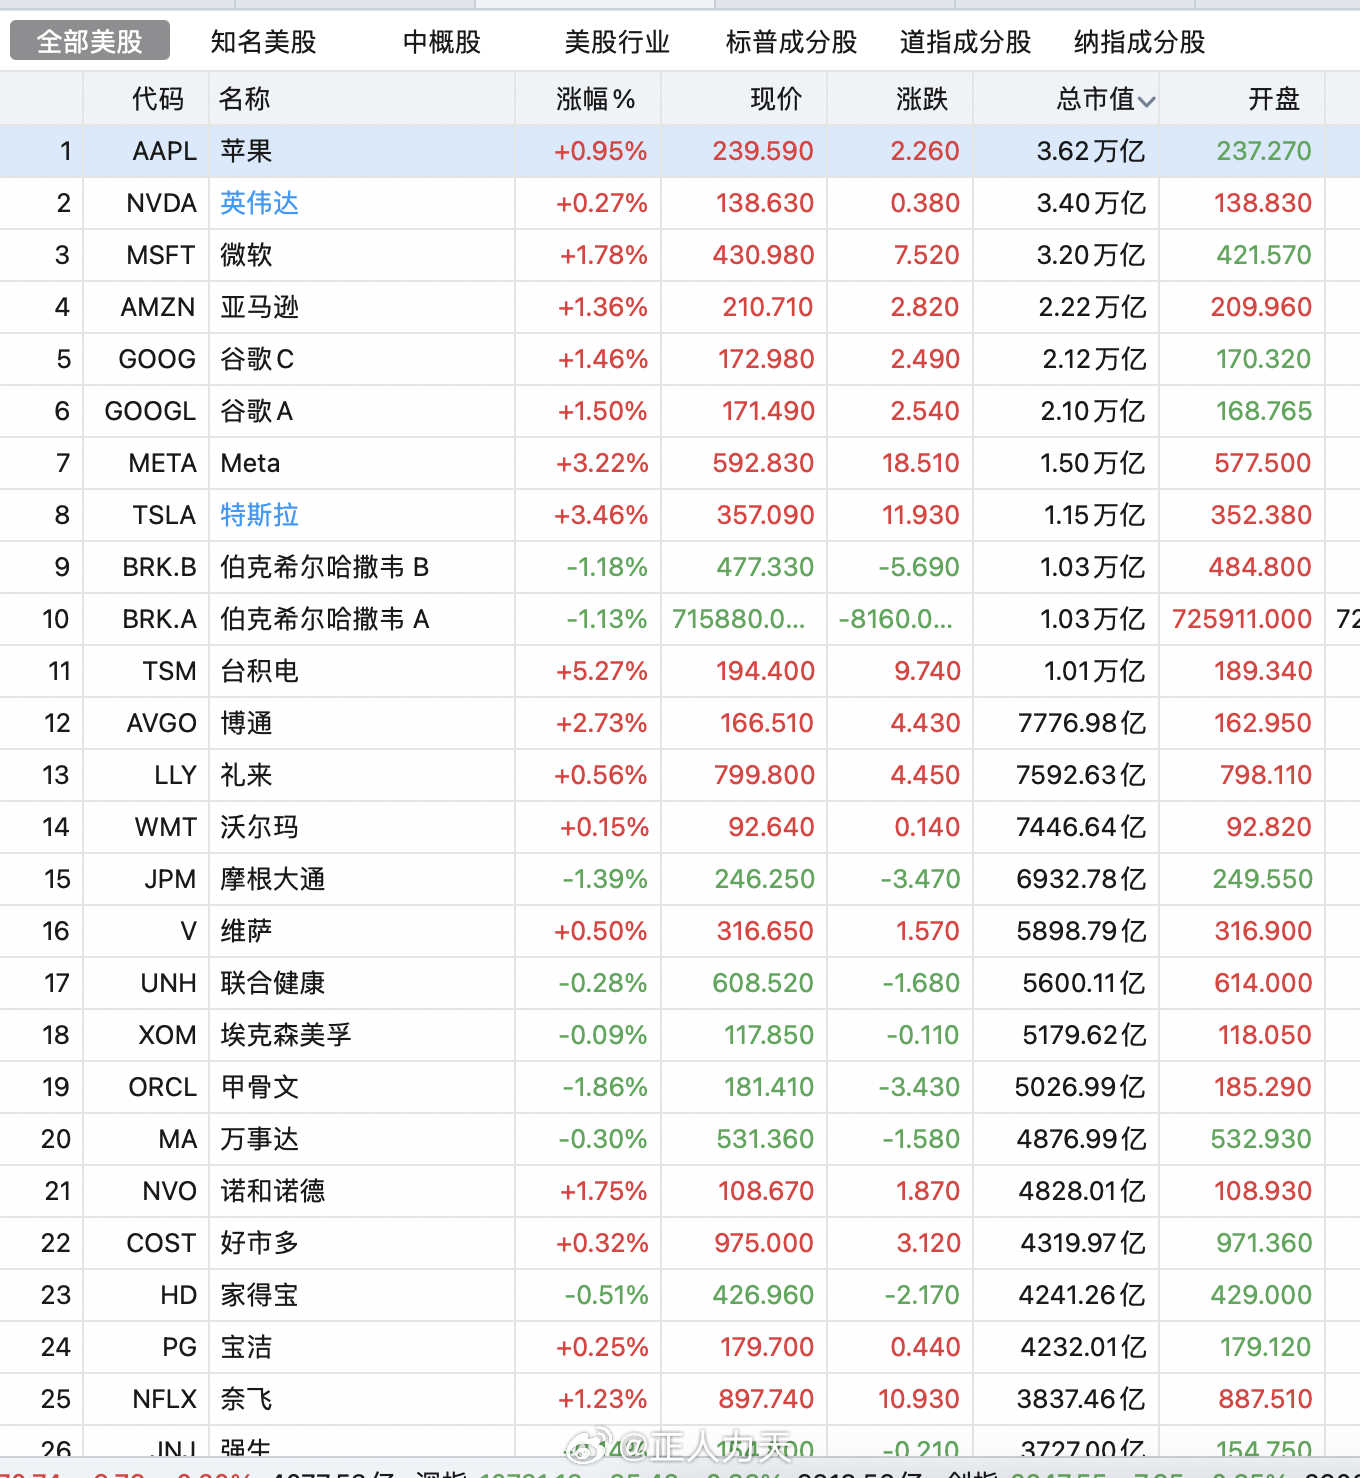Open the 美股行业 tab
Viewport: 1360px width, 1478px height.
617,41
